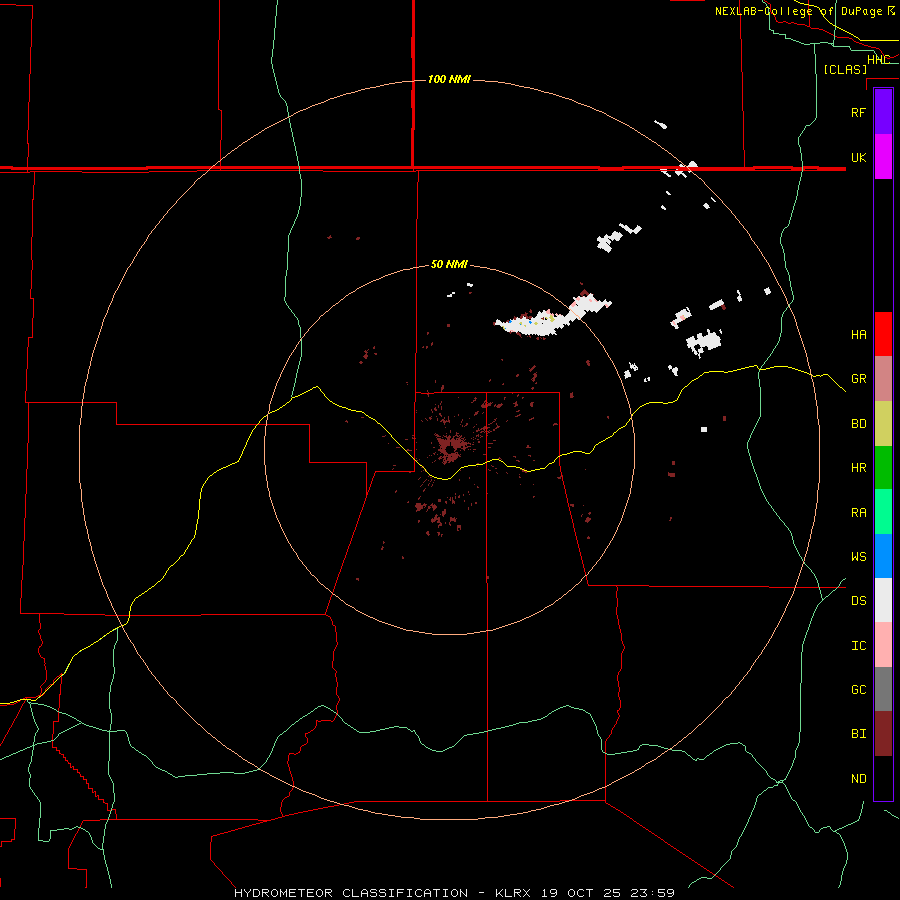Click the WS blue legend swatch
The width and height of the screenshot is (900, 900).
coord(883,556)
